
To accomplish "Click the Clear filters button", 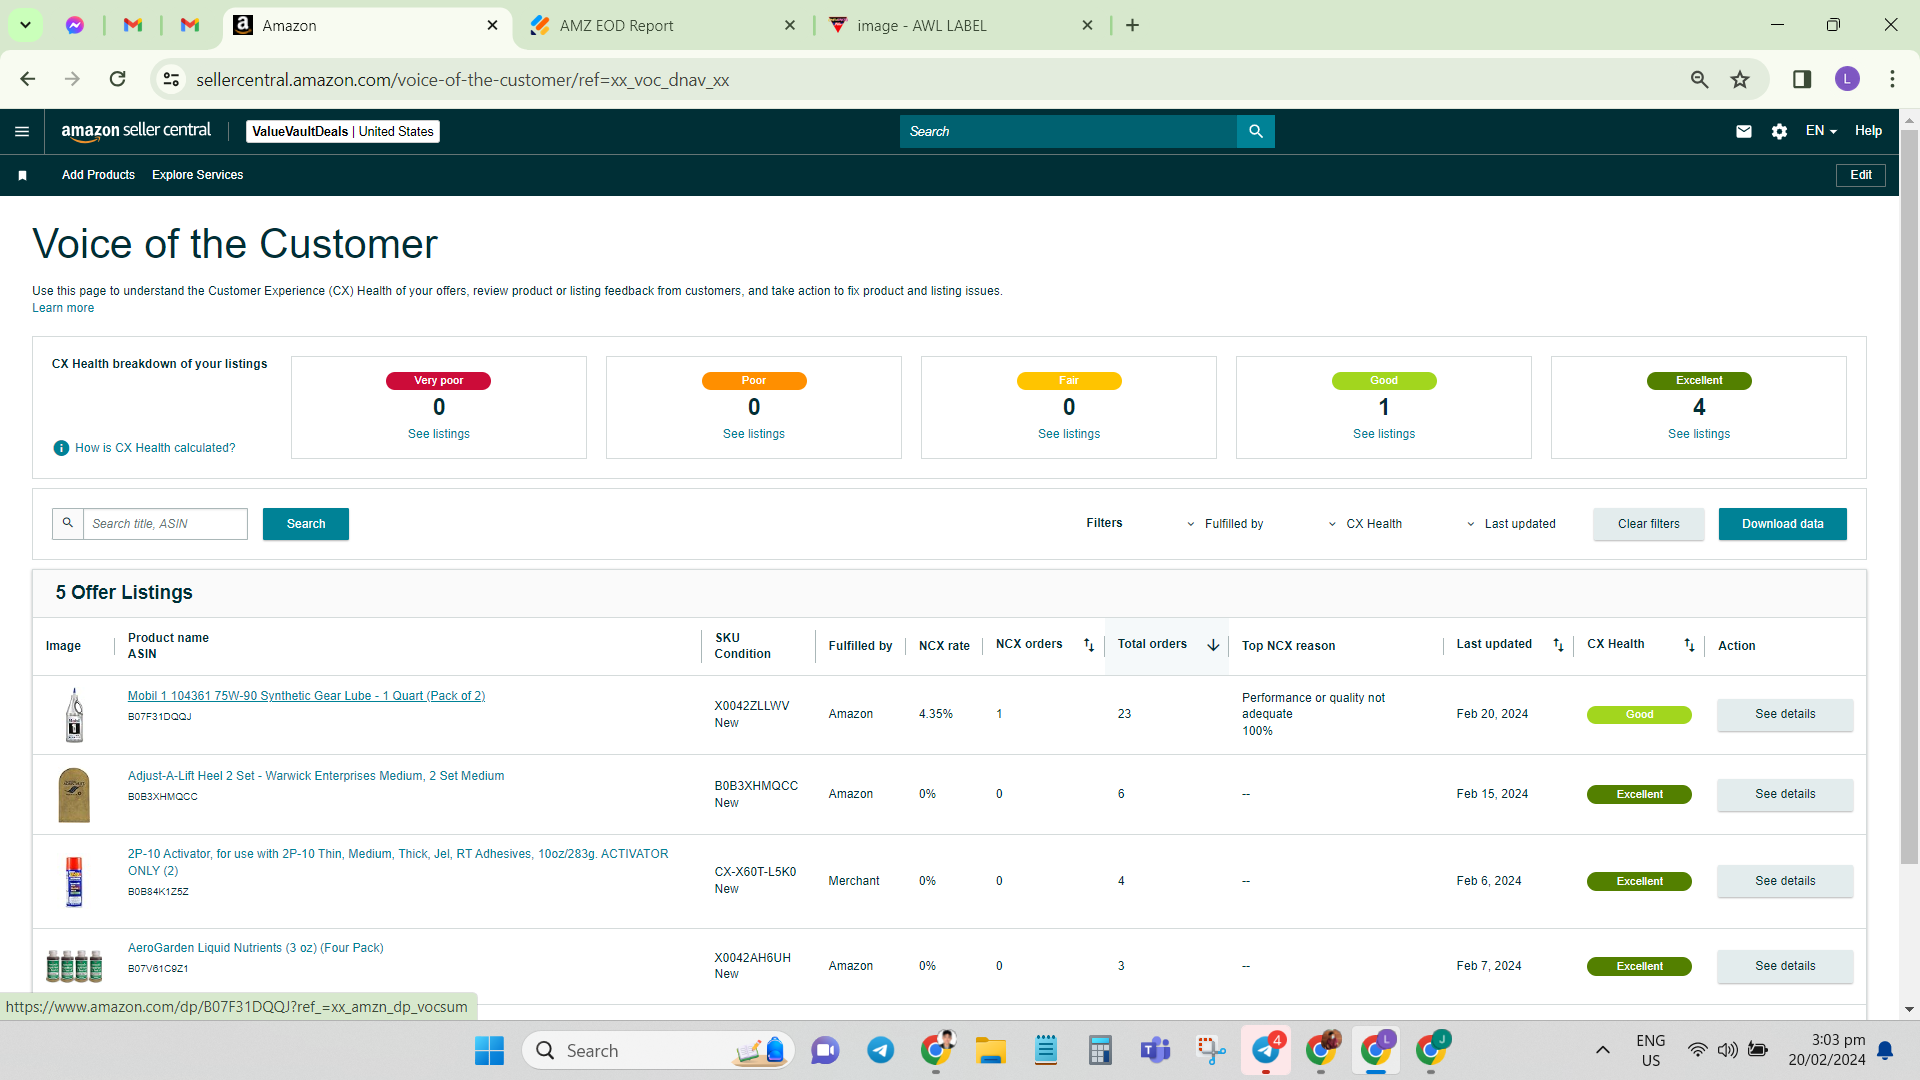I will pos(1649,524).
